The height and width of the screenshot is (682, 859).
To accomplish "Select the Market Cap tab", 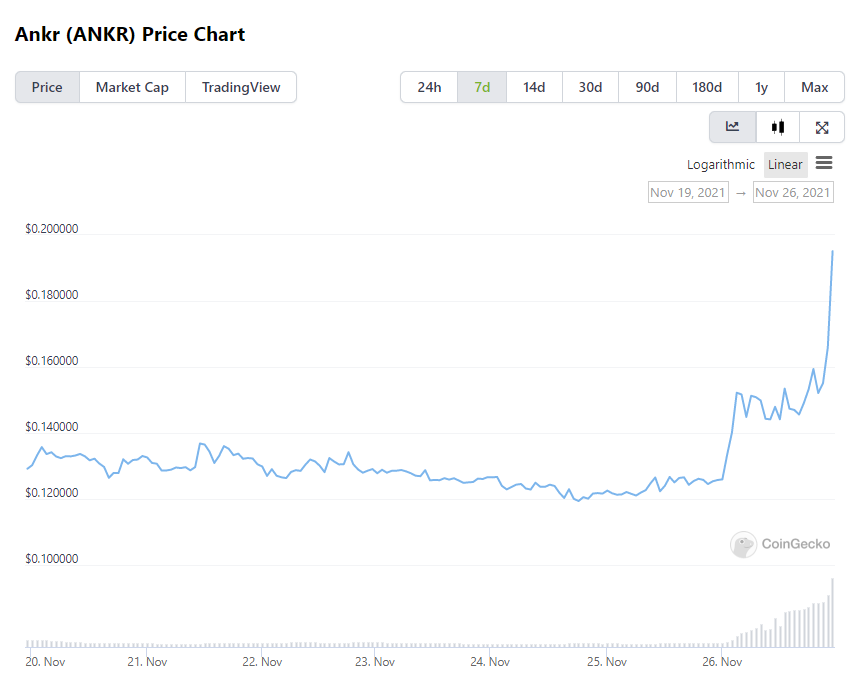I will (132, 87).
